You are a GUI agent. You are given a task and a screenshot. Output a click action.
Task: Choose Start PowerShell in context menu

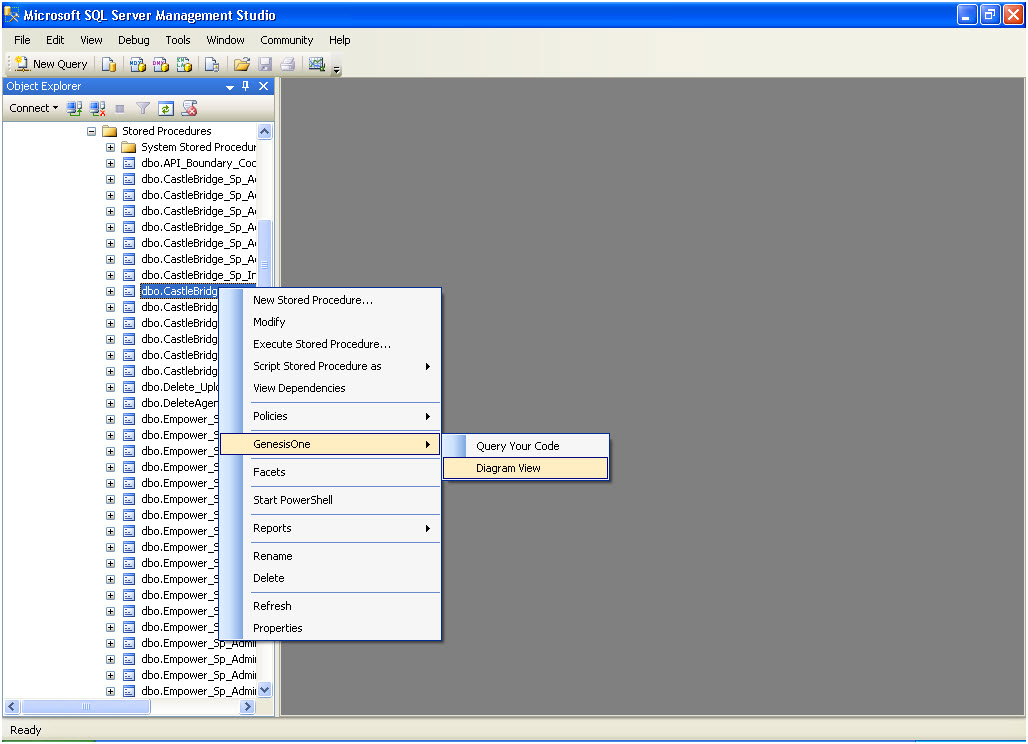[x=330, y=500]
